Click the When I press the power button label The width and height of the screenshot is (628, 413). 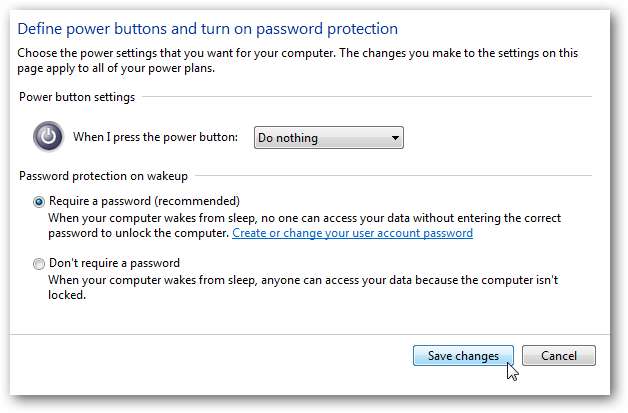click(x=155, y=137)
